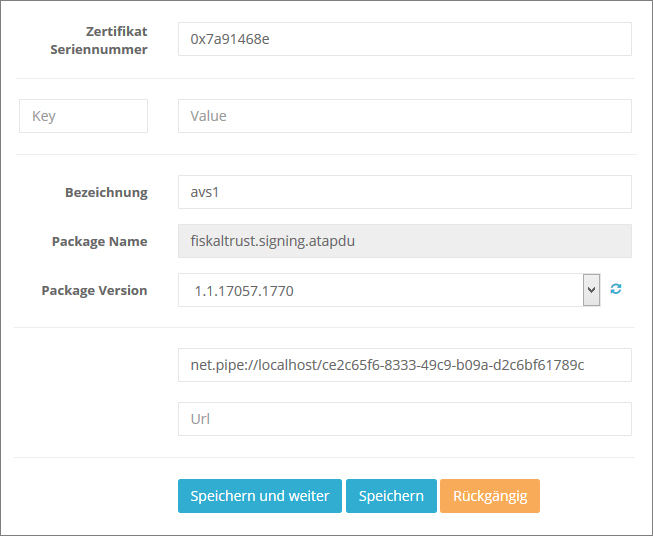
Task: Click into the Value field
Action: click(x=404, y=116)
